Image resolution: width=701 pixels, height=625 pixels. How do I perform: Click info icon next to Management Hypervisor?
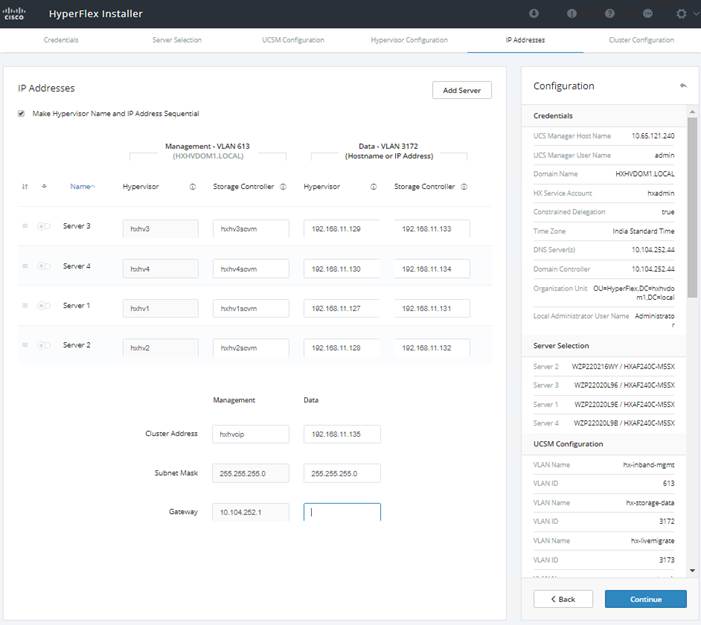(x=192, y=186)
